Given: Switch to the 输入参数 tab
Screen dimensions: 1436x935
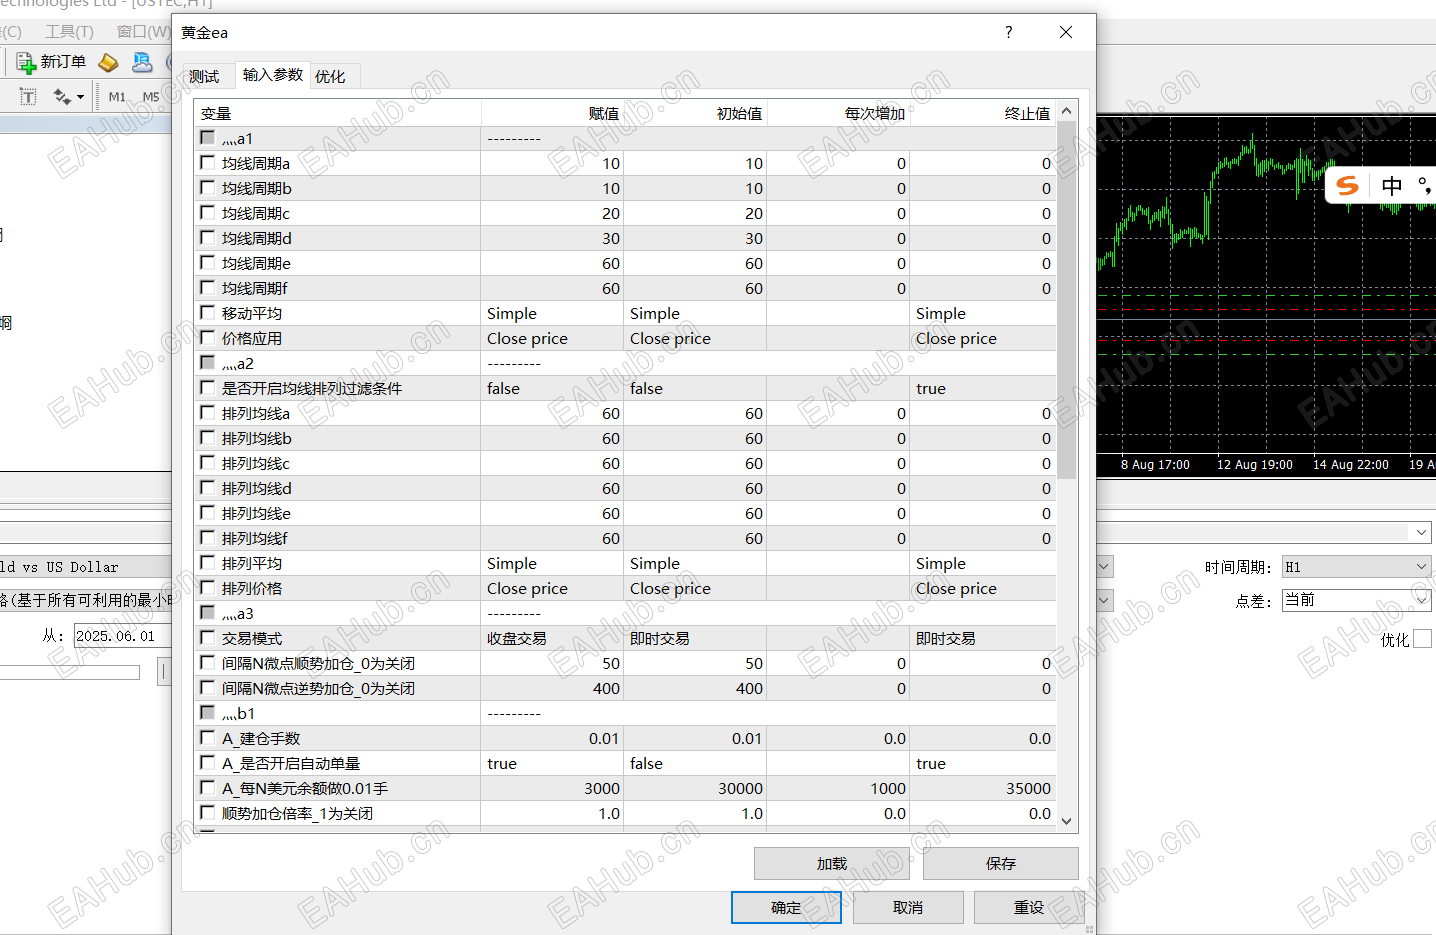Looking at the screenshot, I should 273,75.
